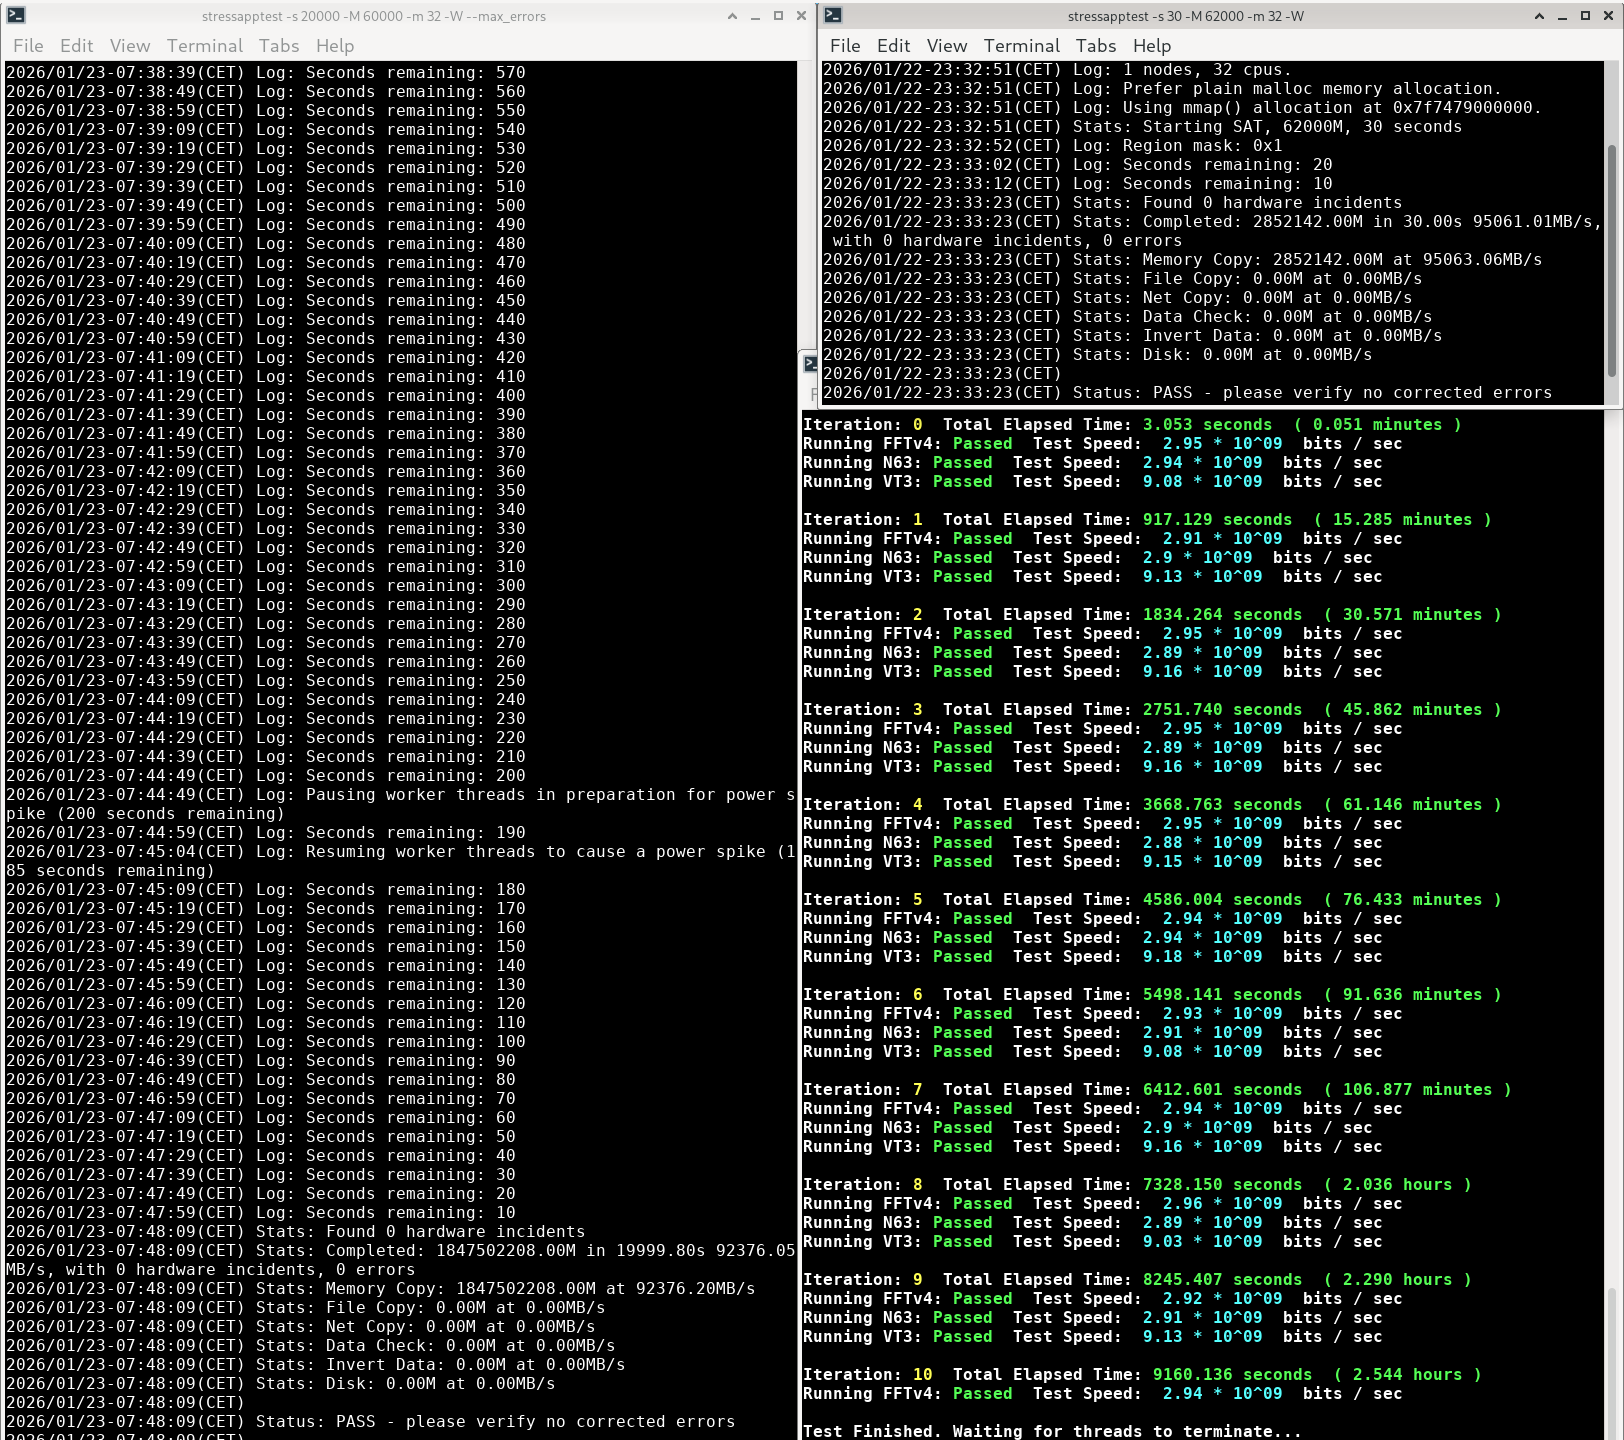Open the Terminal menu in the left terminal
The image size is (1624, 1440).
click(x=204, y=46)
